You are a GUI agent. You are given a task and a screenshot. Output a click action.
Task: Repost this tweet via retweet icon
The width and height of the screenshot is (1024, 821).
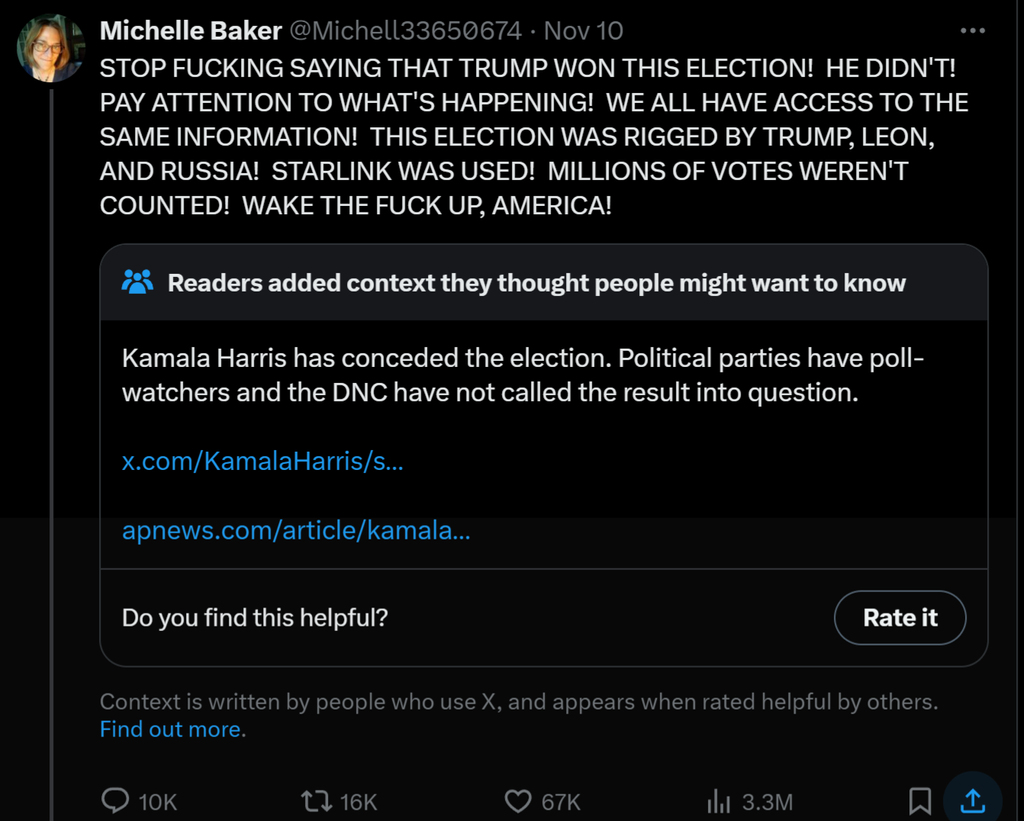click(314, 801)
